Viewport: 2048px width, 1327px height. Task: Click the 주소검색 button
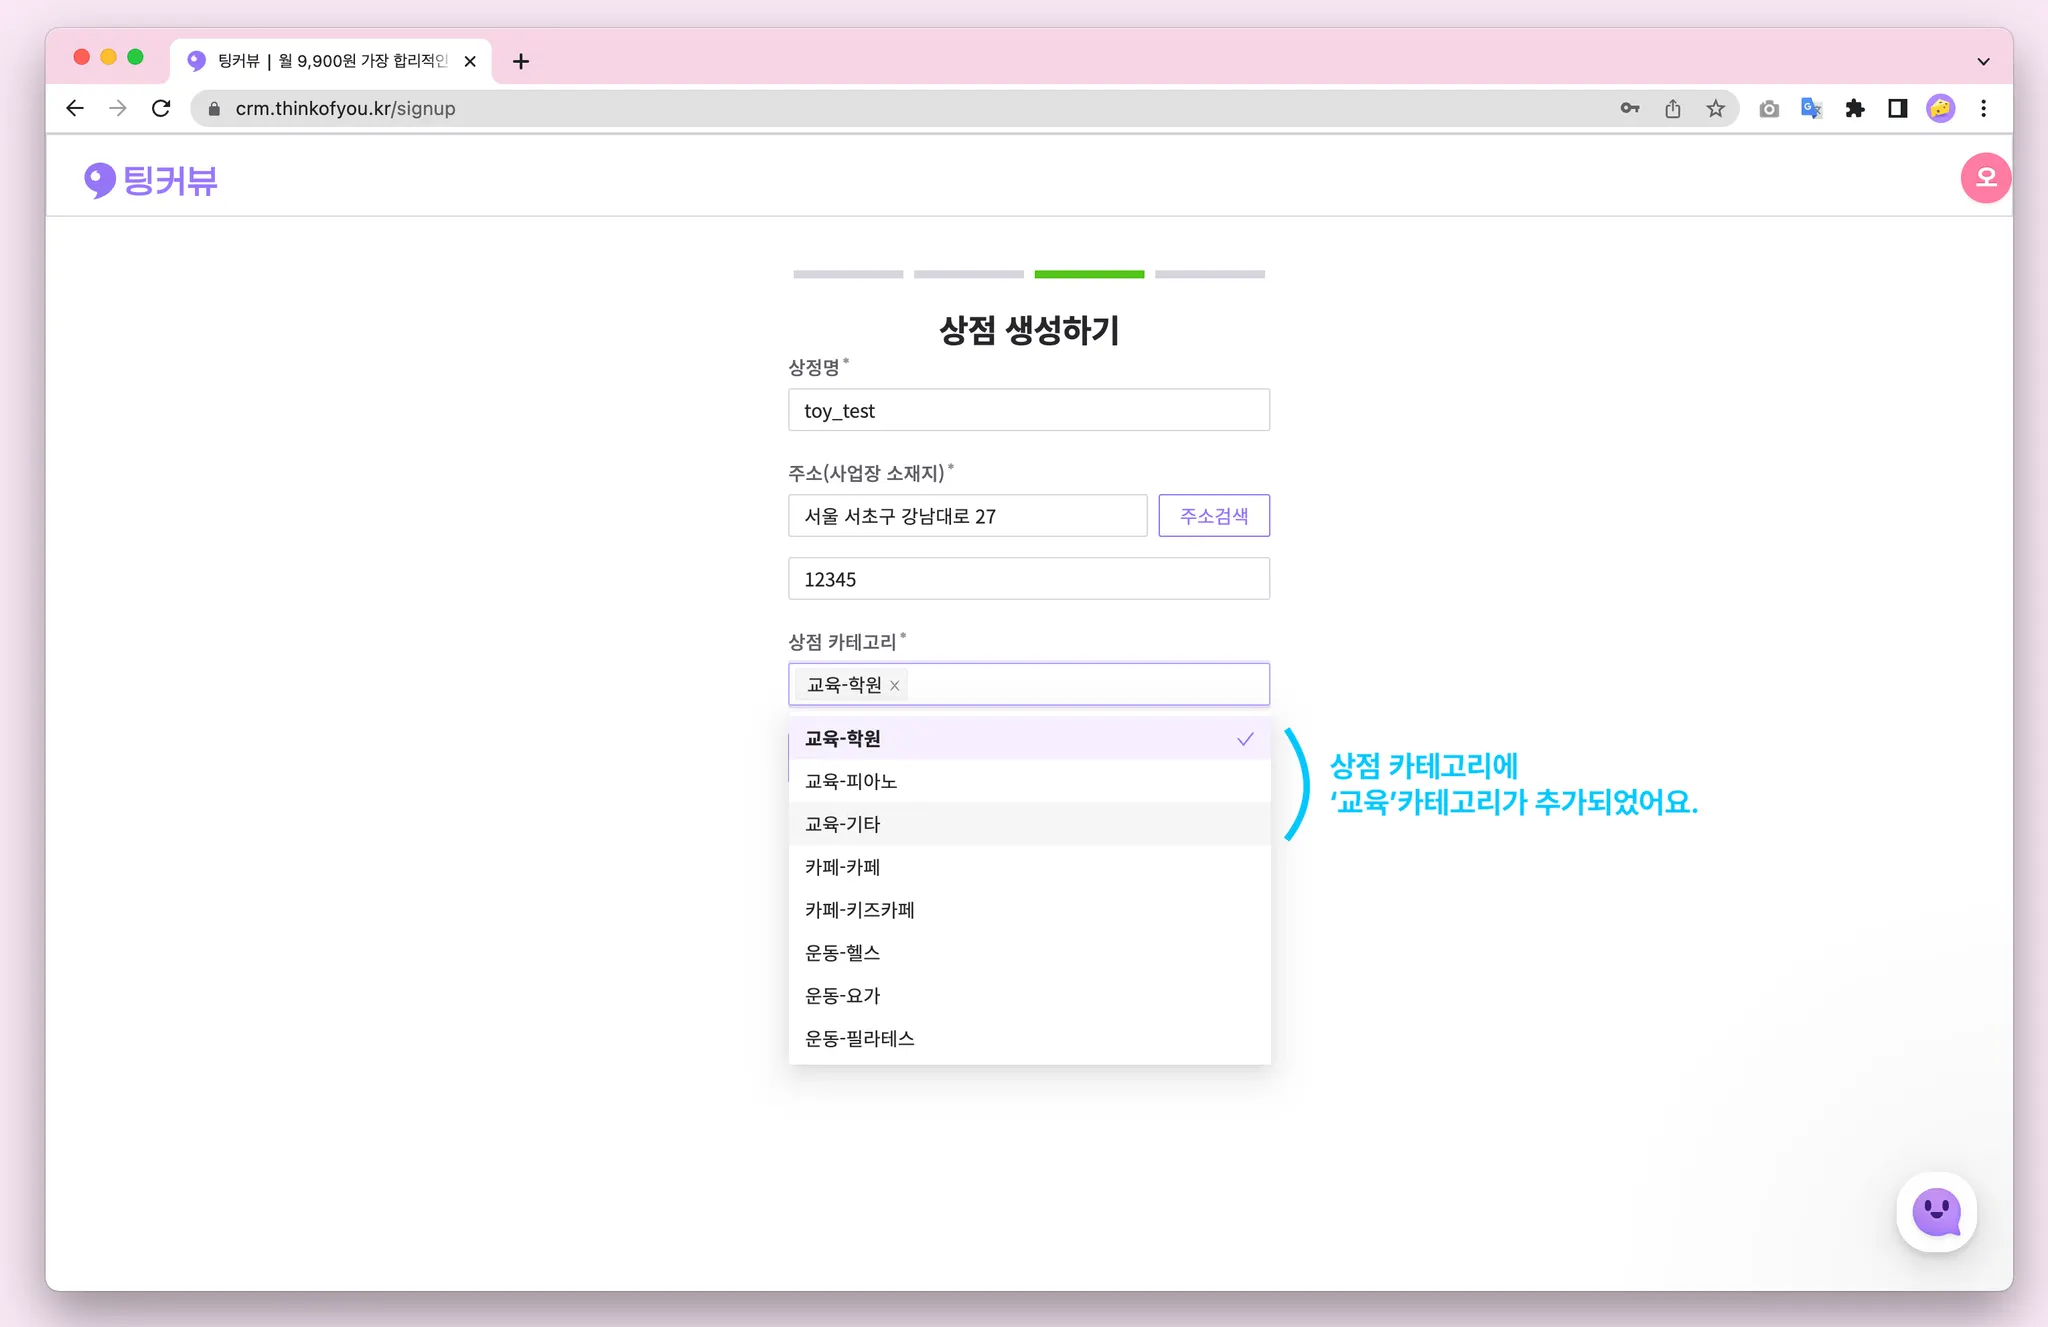[x=1213, y=516]
